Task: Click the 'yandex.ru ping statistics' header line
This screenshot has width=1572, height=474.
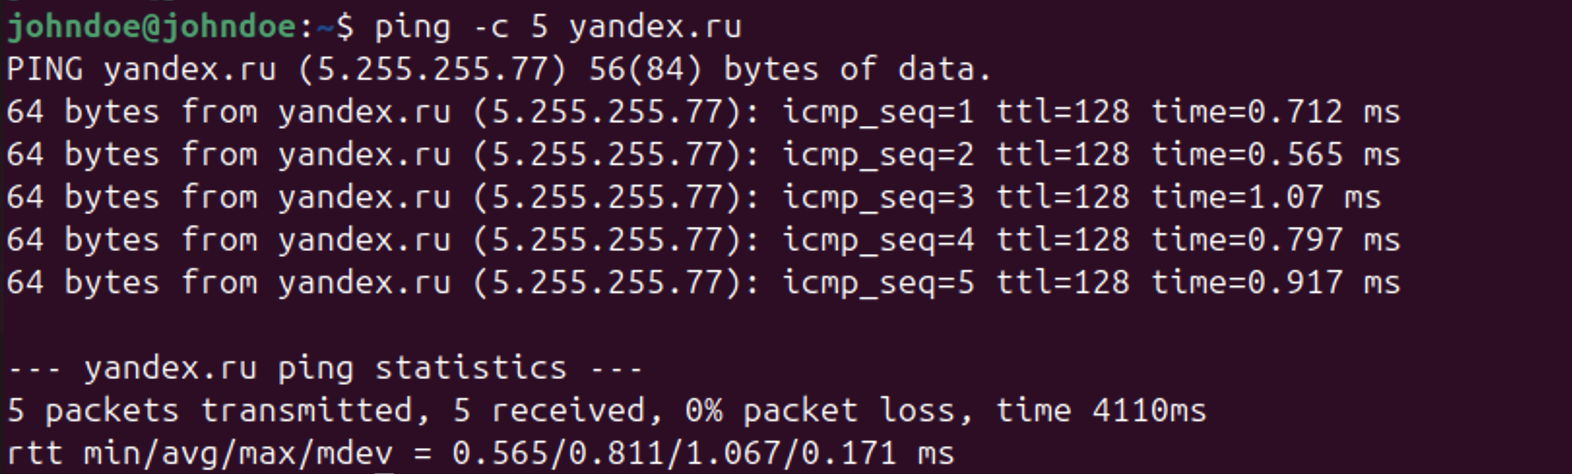Action: coord(325,369)
